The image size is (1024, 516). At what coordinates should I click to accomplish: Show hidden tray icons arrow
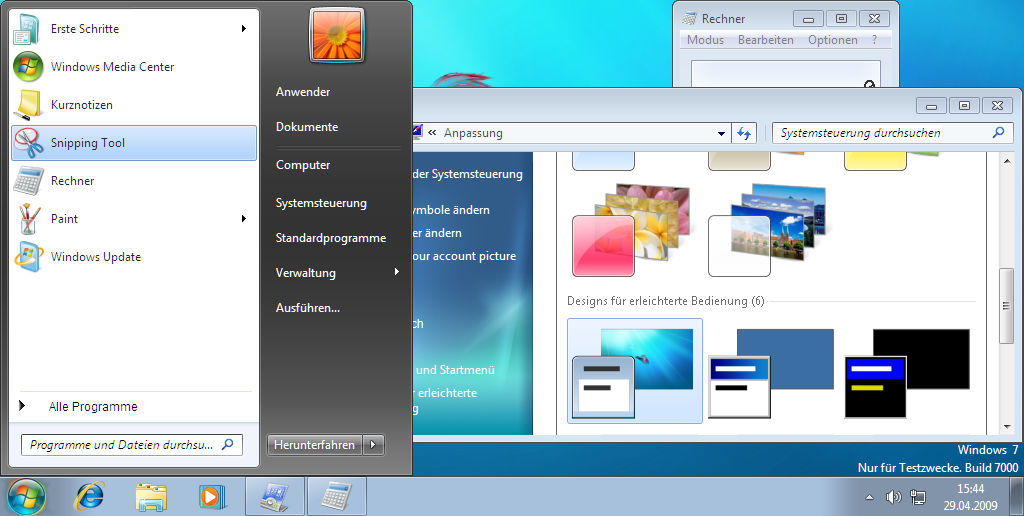point(869,498)
